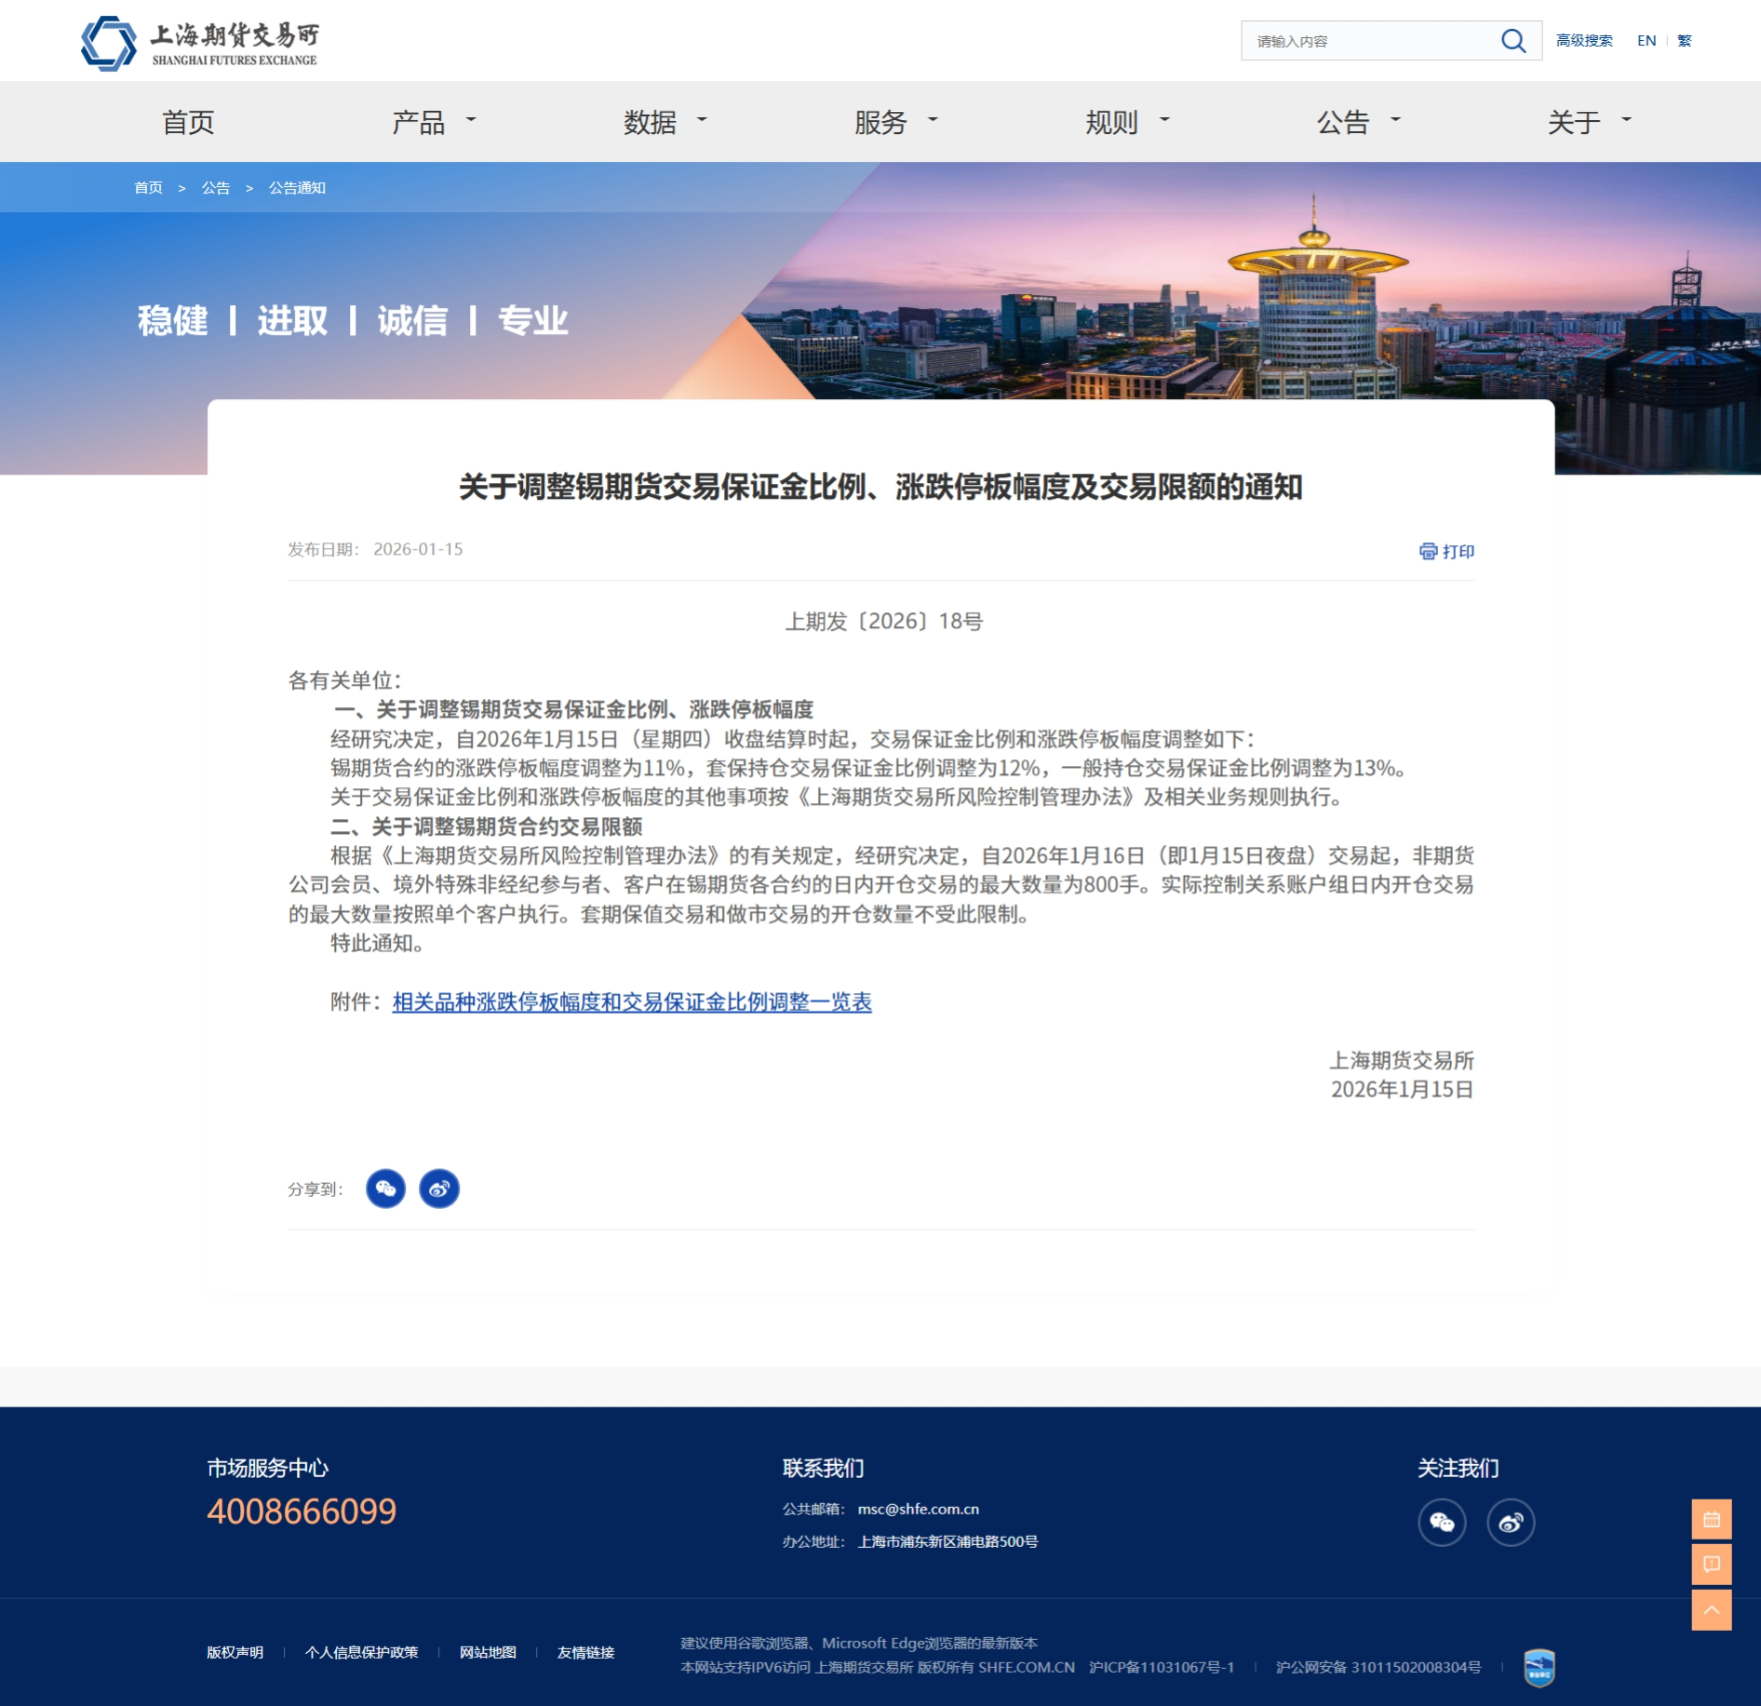Open the orange floating calendar button
The image size is (1761, 1706).
point(1711,1519)
